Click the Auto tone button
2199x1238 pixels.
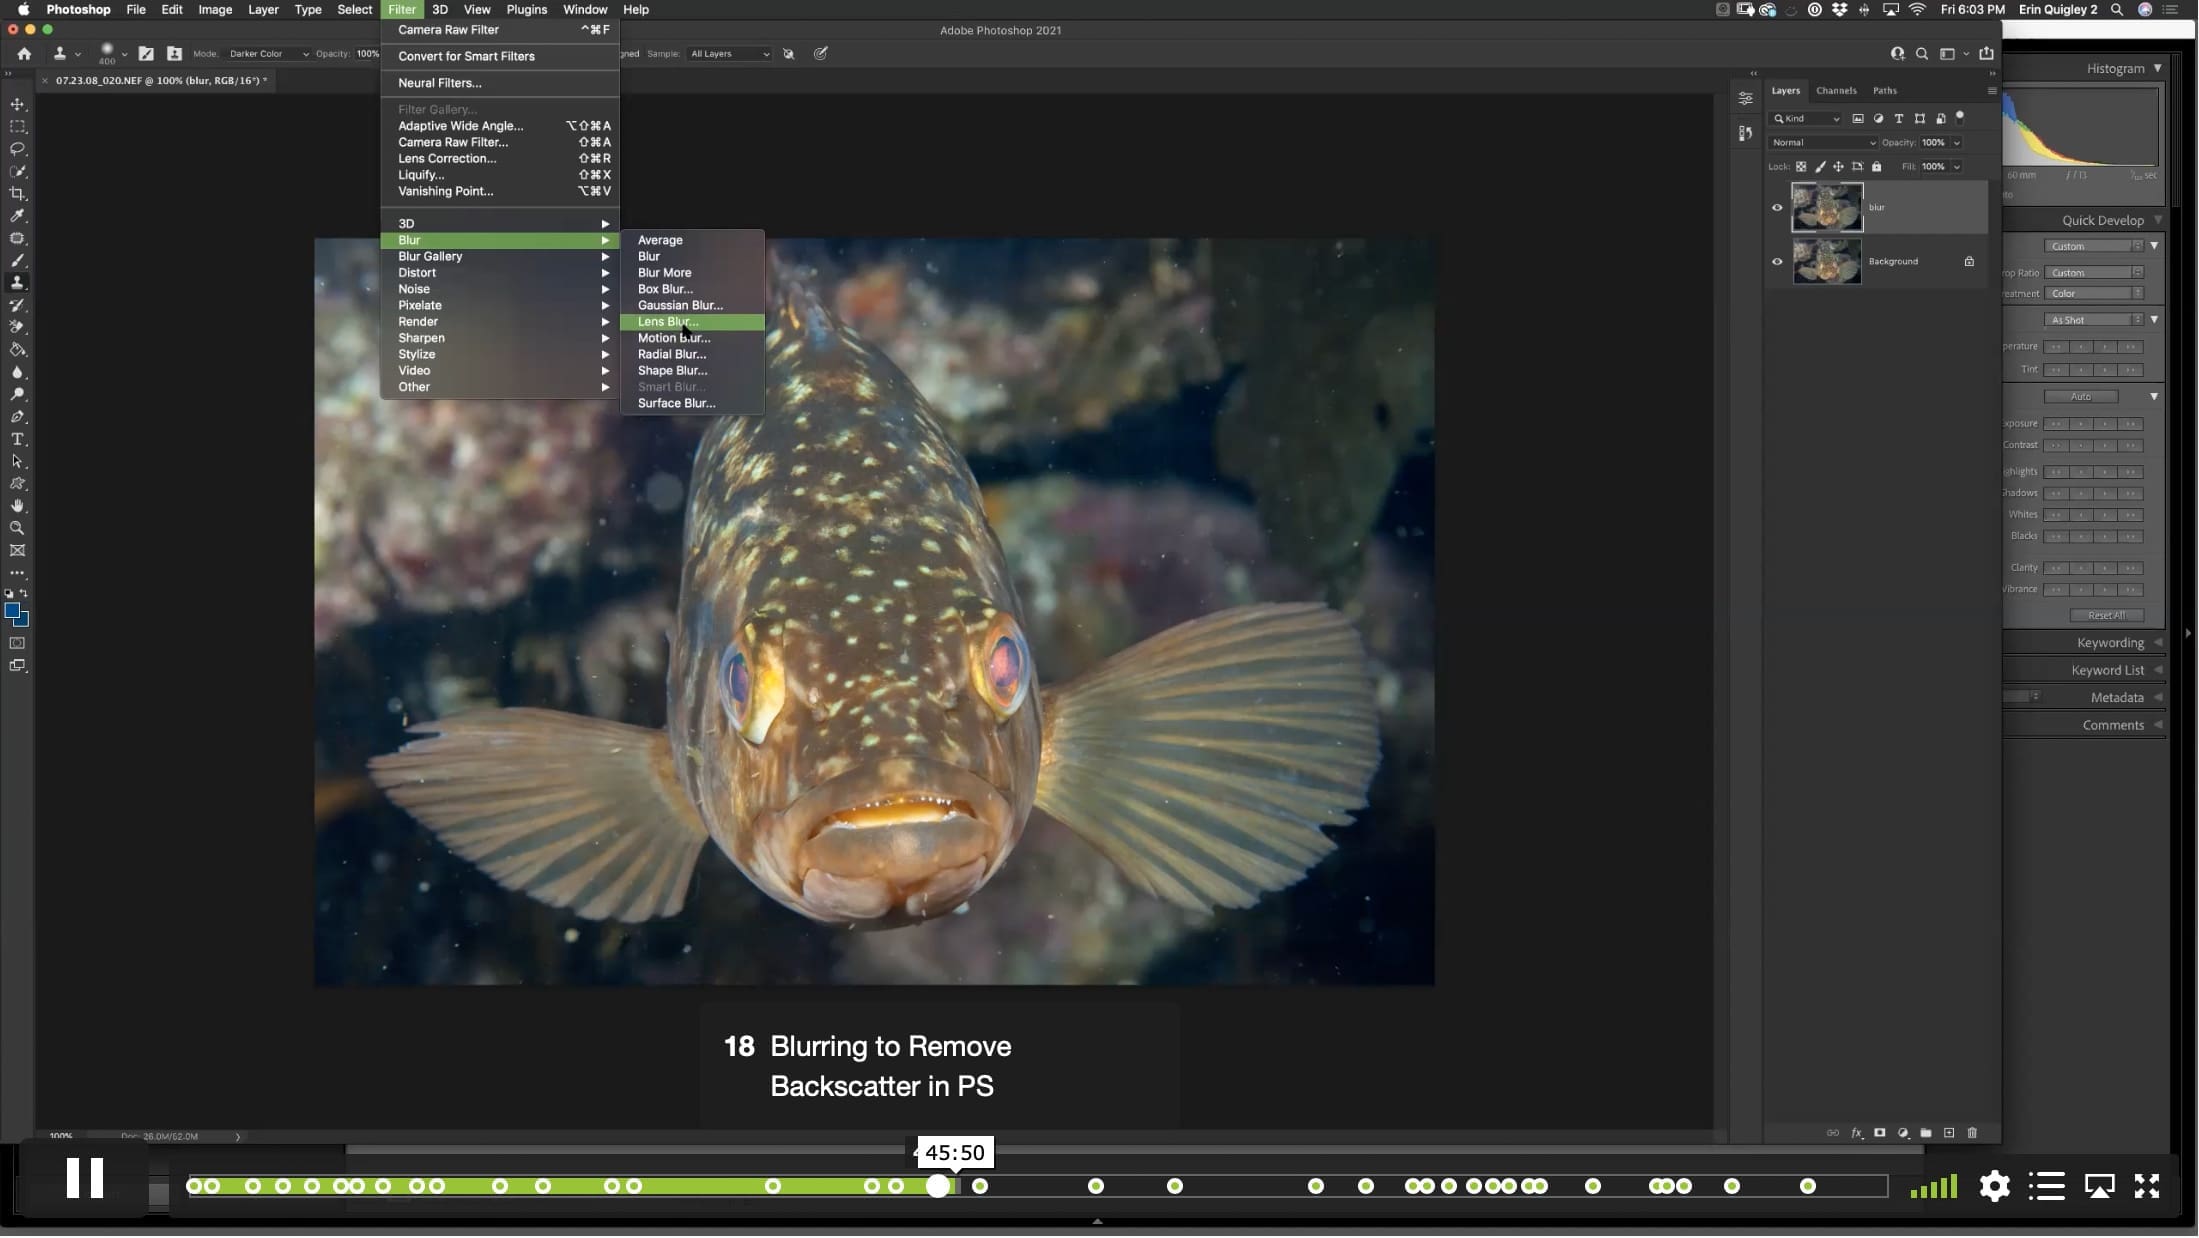click(2080, 397)
